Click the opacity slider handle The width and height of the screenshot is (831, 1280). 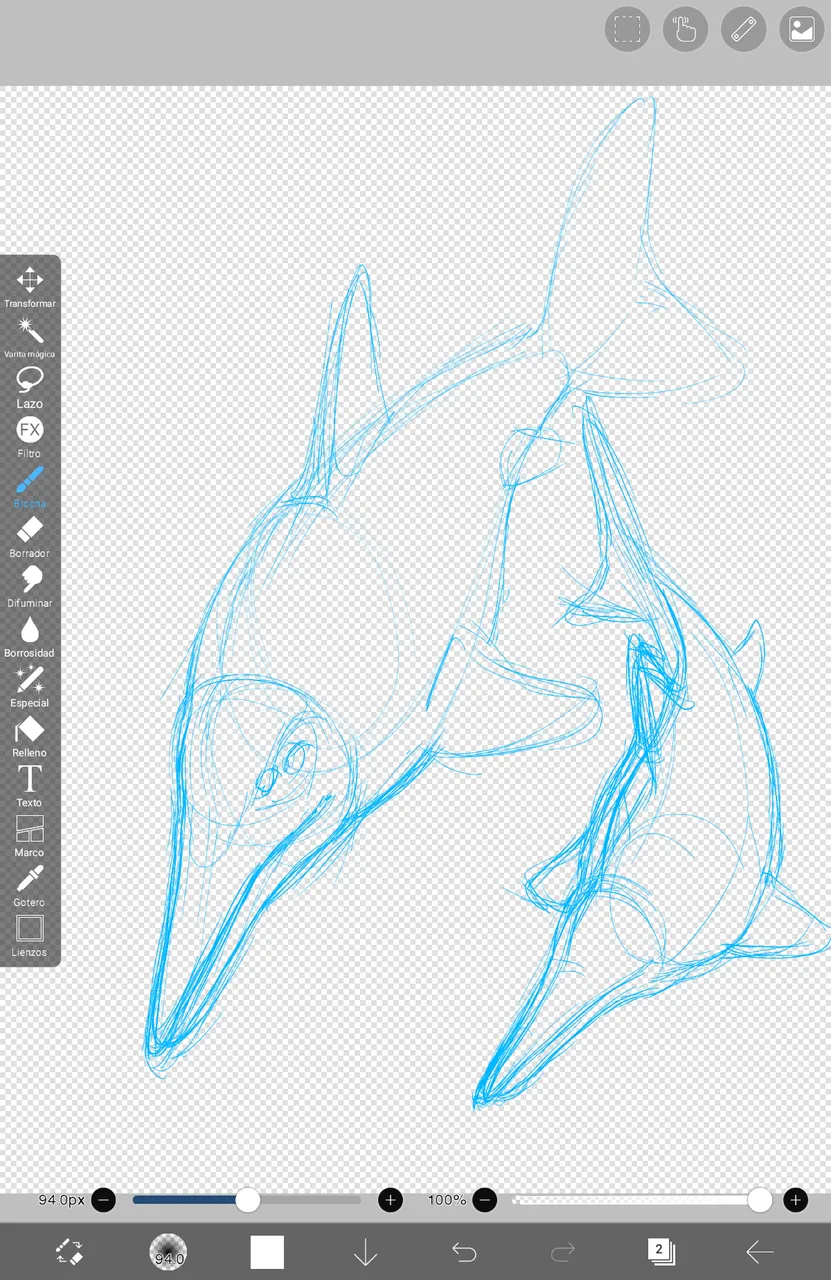[760, 1200]
